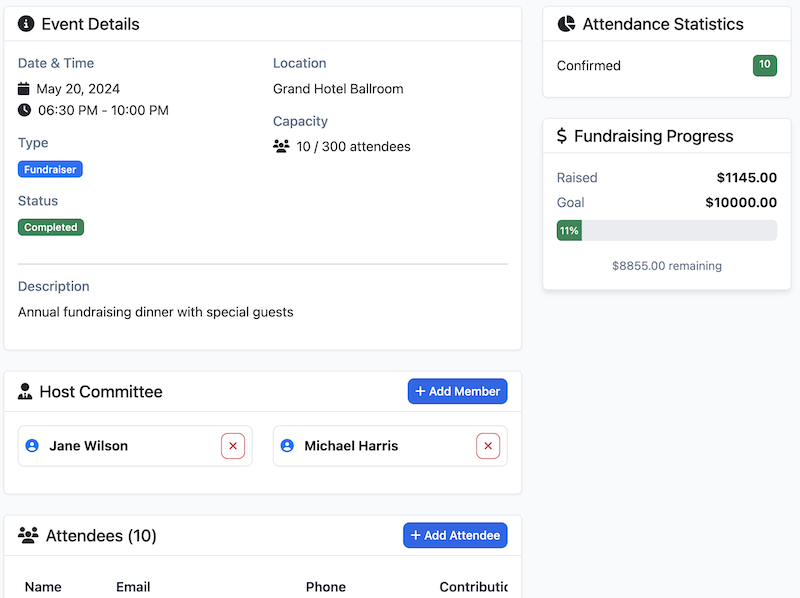Click the Event Details heading
This screenshot has width=800, height=598.
coord(90,24)
